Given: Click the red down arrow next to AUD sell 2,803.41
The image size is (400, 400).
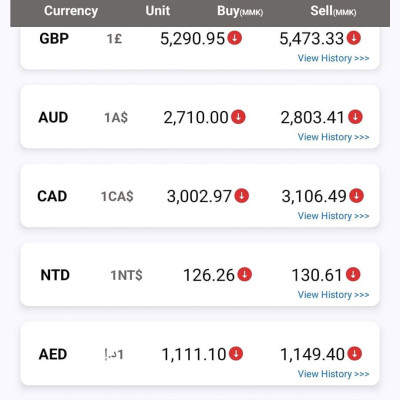Looking at the screenshot, I should coord(355,117).
